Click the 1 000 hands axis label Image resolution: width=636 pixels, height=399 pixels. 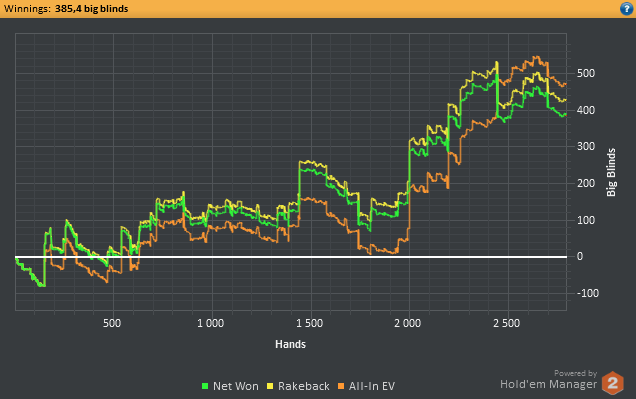tap(211, 324)
